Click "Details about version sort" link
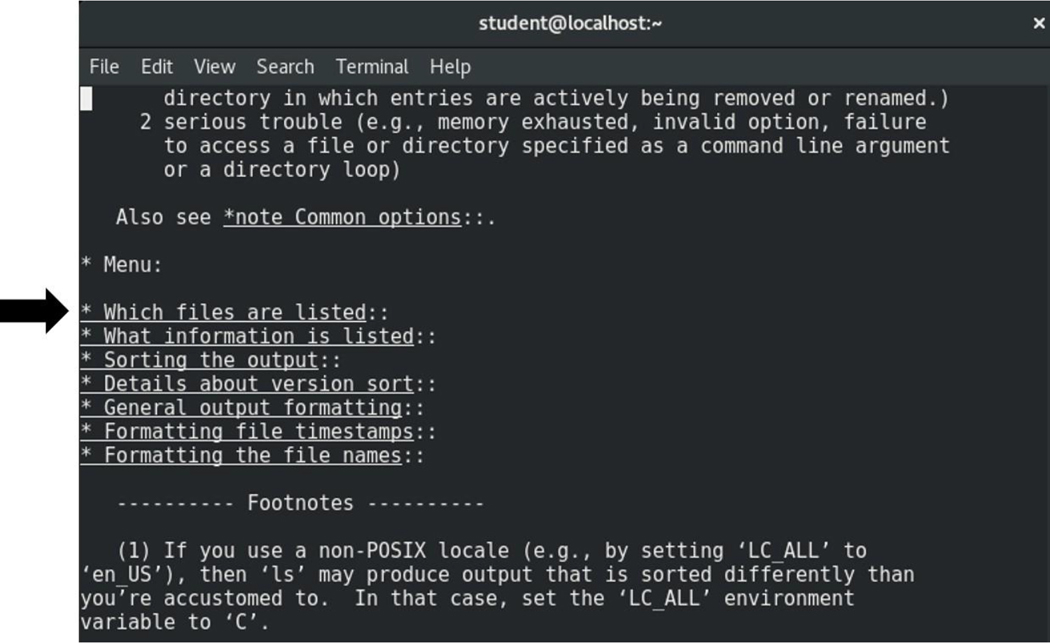 click(x=258, y=385)
